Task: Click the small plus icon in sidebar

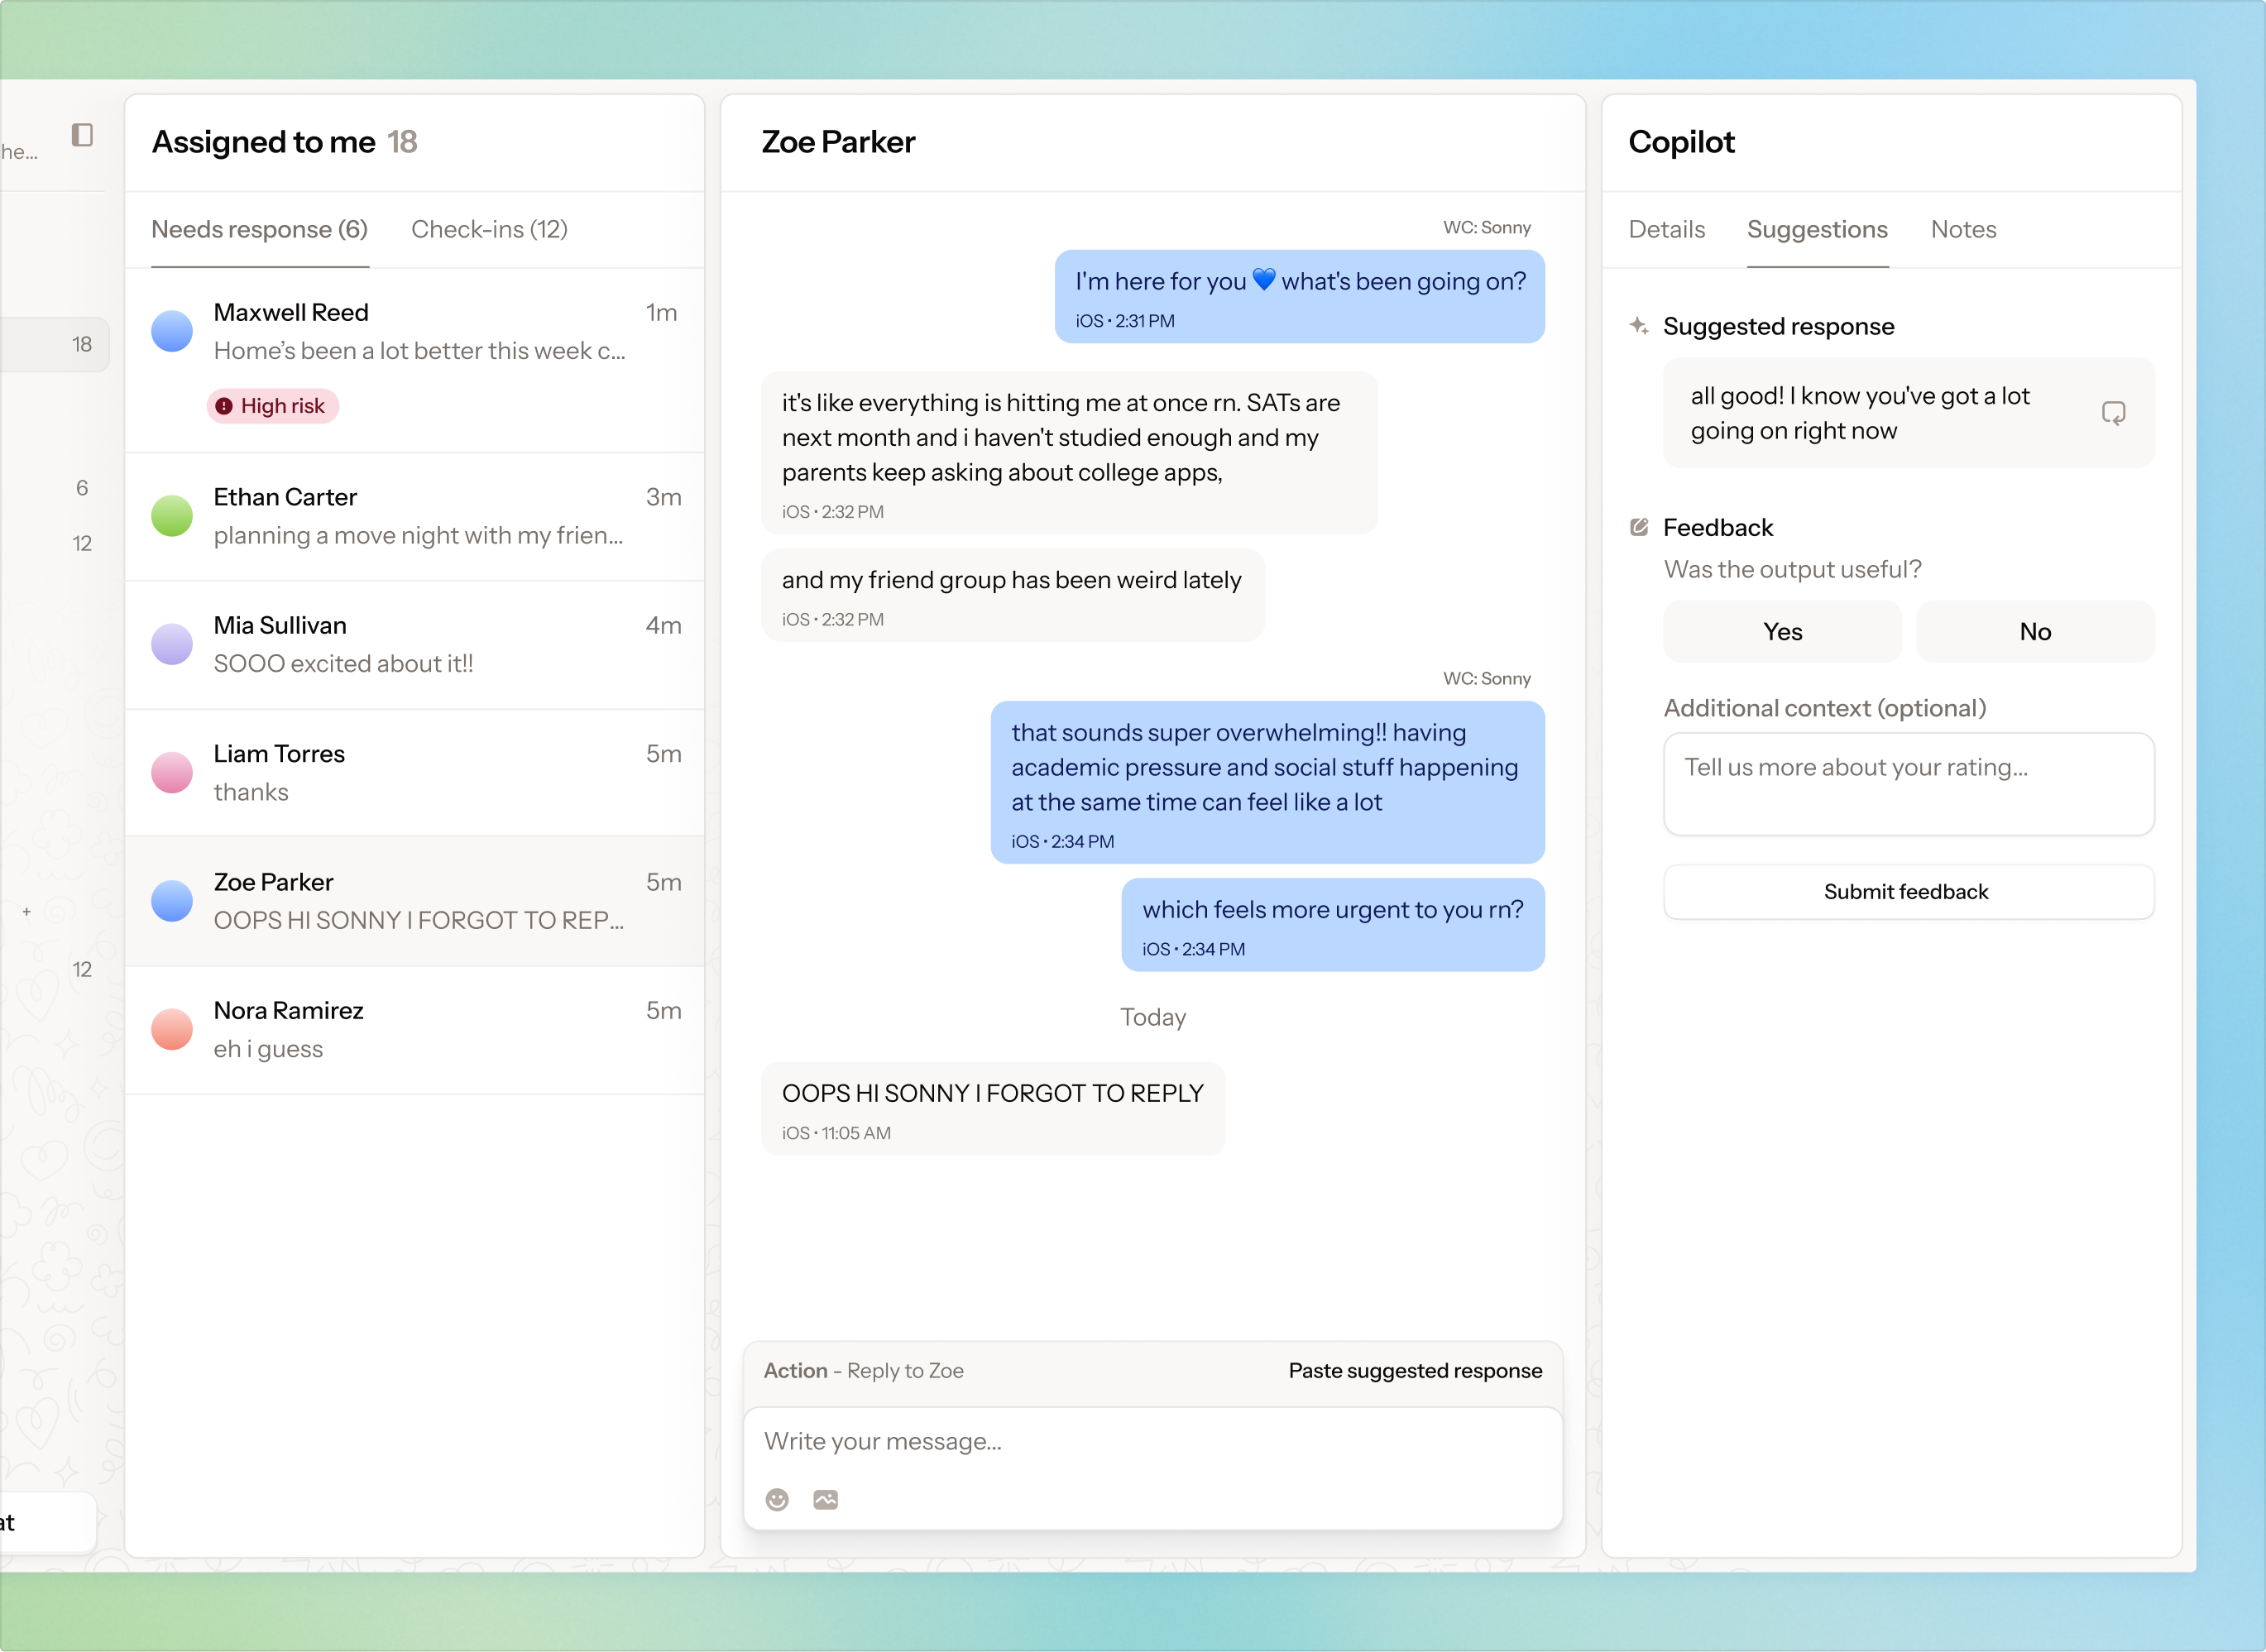Action: [27, 912]
